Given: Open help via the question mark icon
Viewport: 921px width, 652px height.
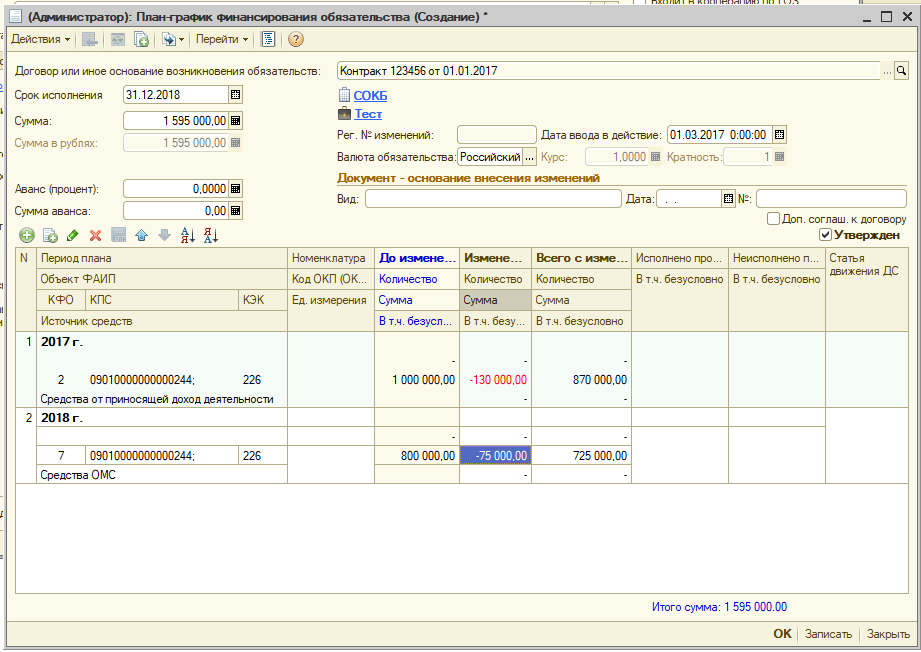Looking at the screenshot, I should coord(296,40).
